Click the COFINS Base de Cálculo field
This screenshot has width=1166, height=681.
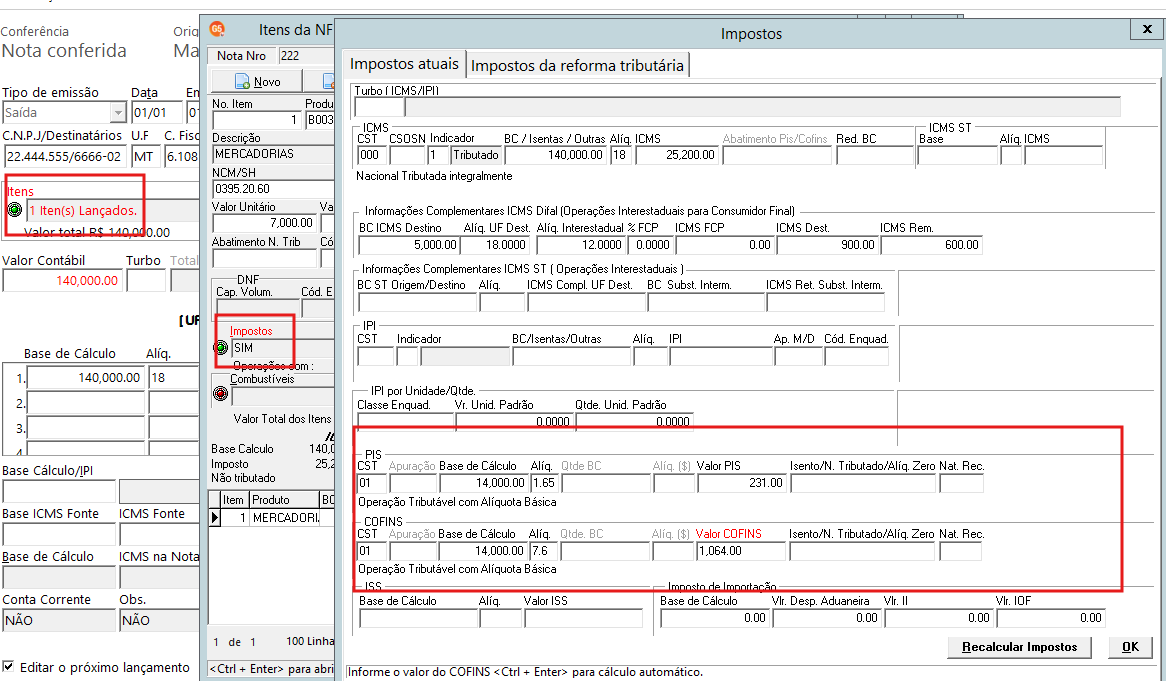pos(483,551)
